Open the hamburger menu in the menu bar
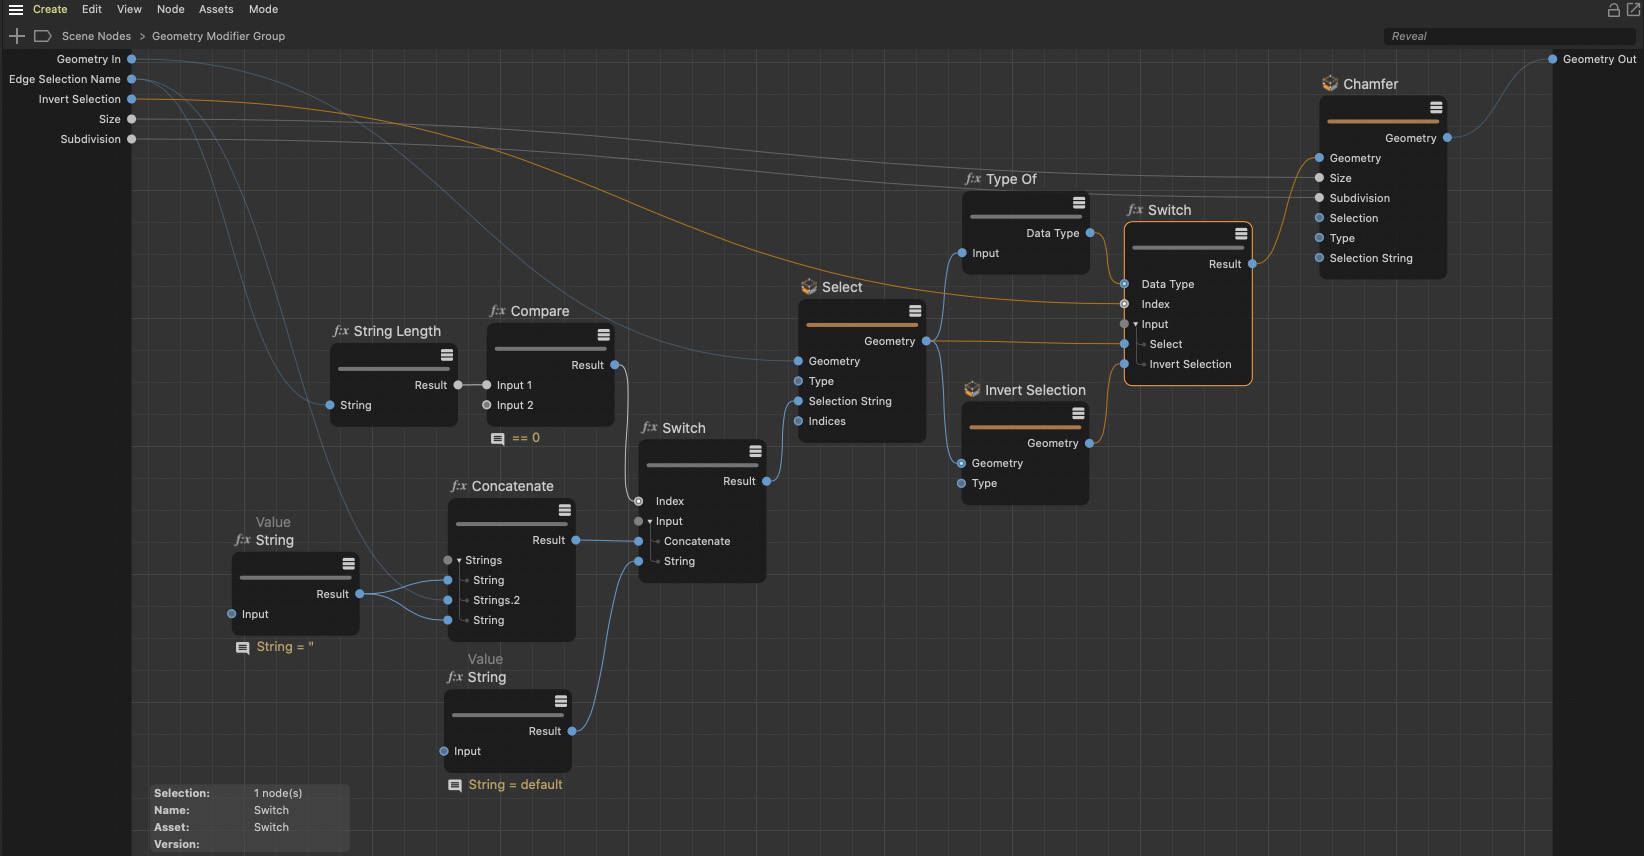The image size is (1644, 856). [x=16, y=10]
